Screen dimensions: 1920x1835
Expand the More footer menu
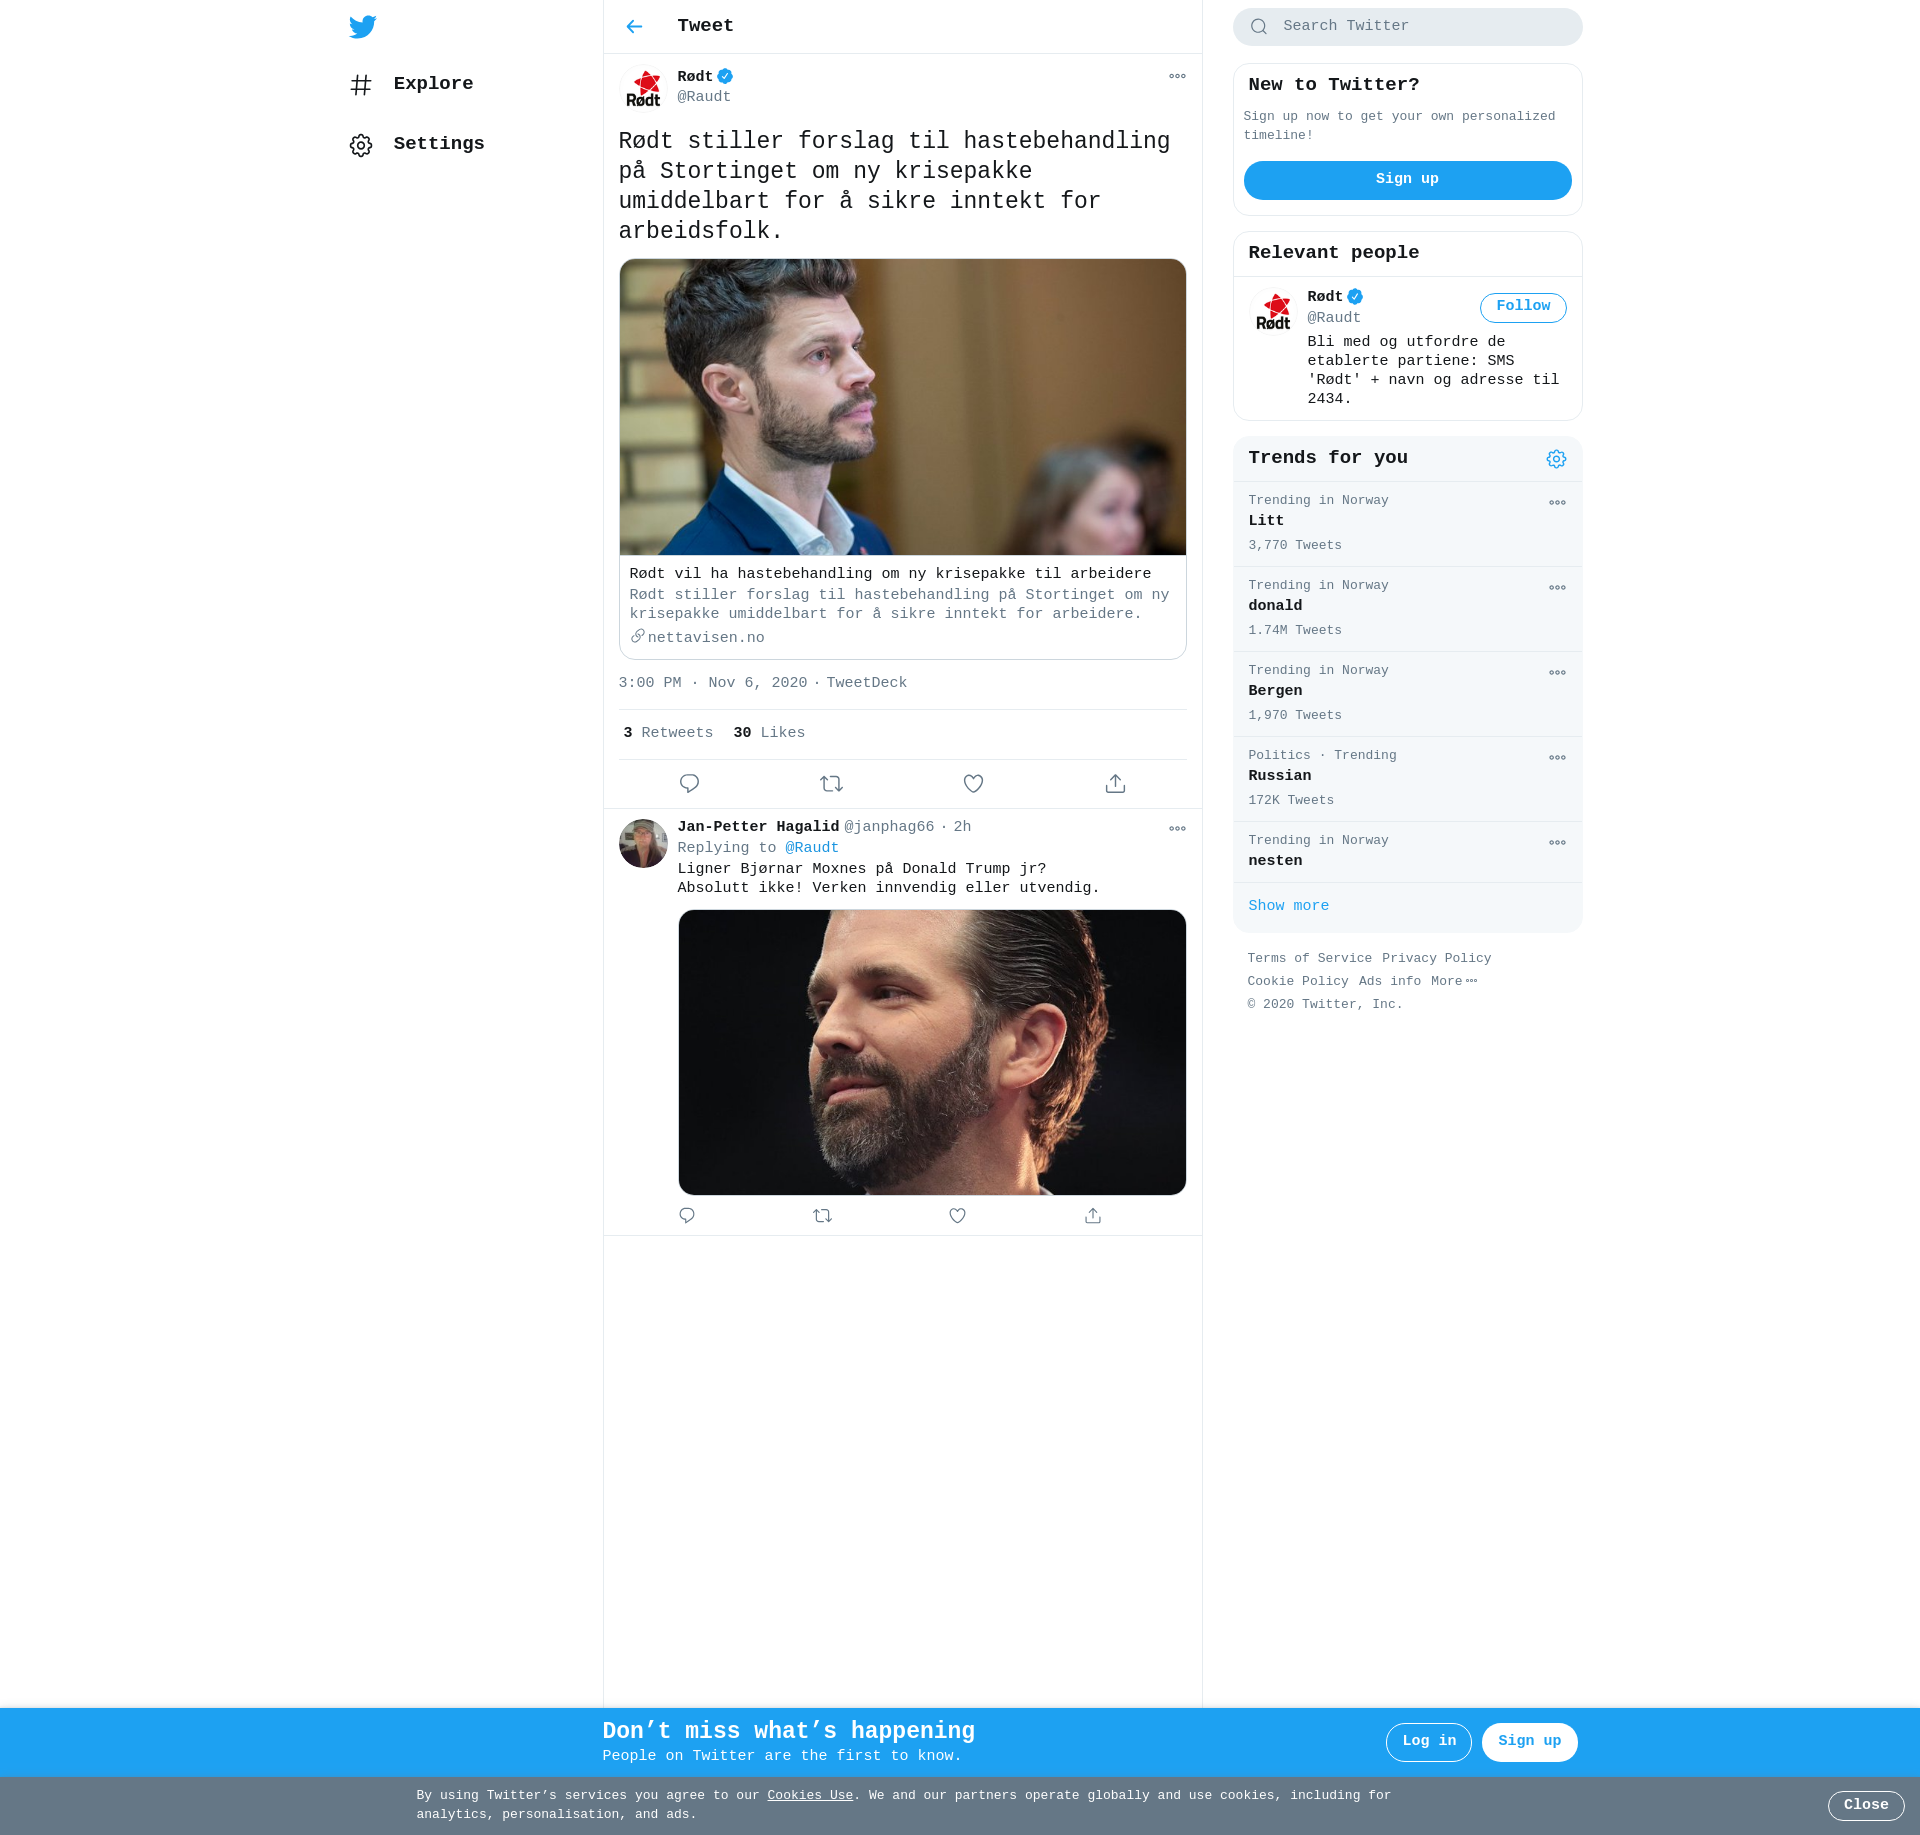pos(1453,982)
